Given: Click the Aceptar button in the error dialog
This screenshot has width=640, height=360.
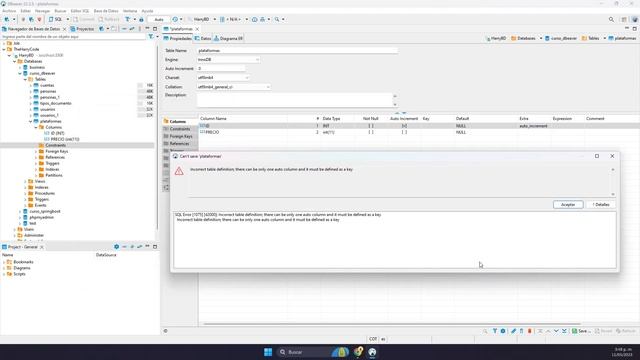Looking at the screenshot, I should pyautogui.click(x=568, y=204).
